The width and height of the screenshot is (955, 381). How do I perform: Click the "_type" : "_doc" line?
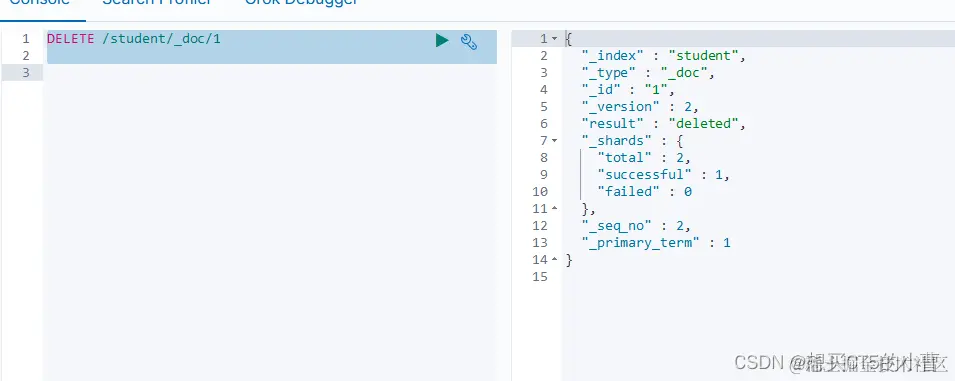tap(647, 73)
